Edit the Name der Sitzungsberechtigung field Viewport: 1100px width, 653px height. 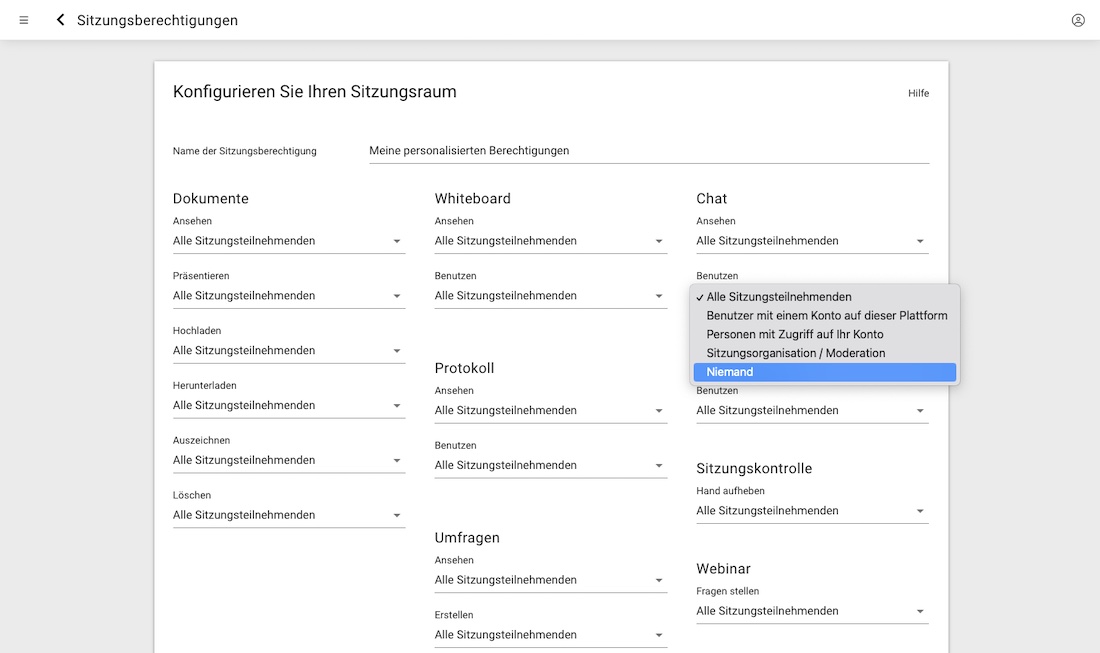pyautogui.click(x=648, y=151)
